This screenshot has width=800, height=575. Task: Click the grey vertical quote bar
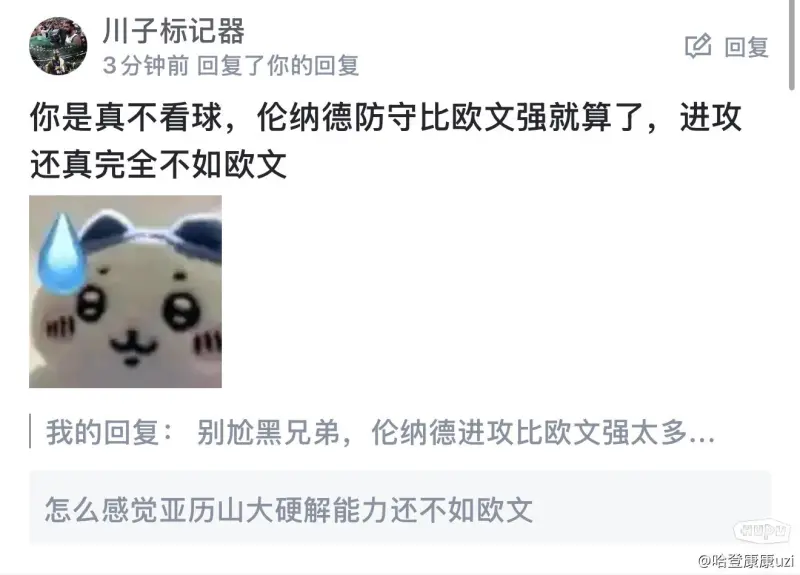[x=30, y=432]
